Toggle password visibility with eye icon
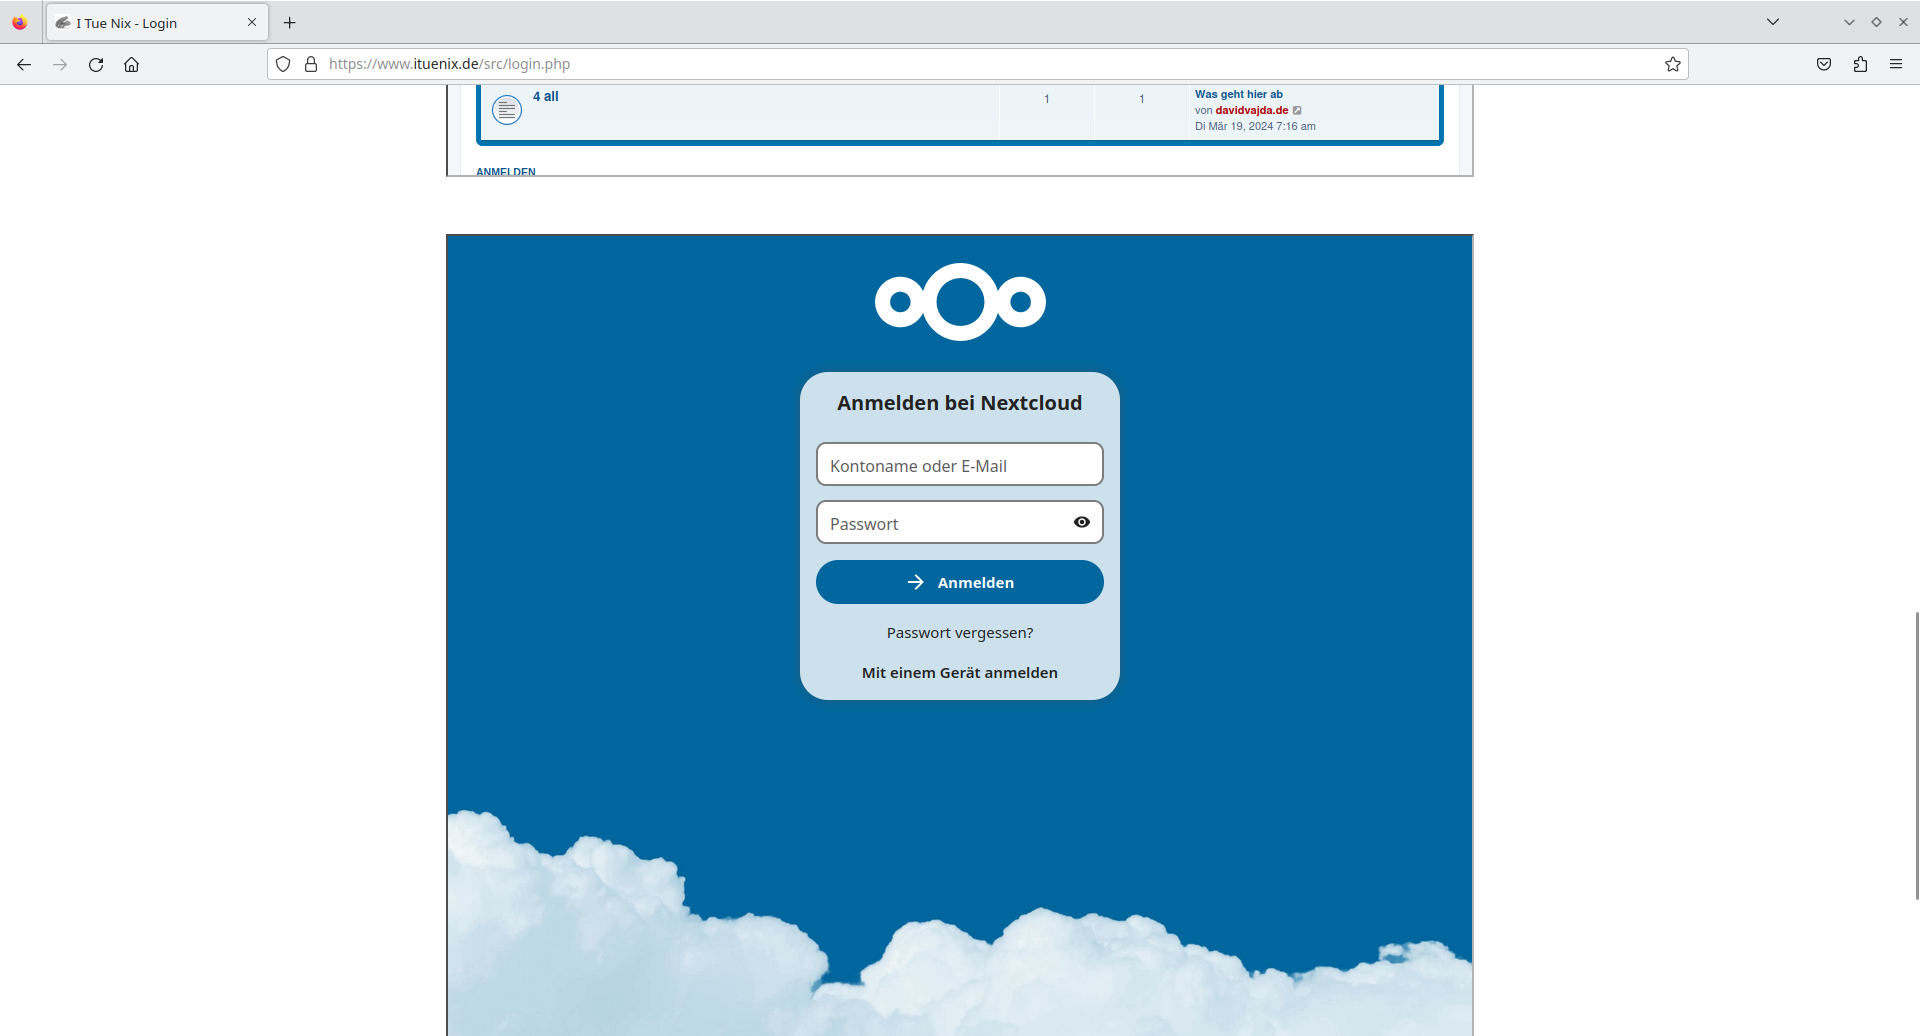The height and width of the screenshot is (1036, 1920). (1081, 522)
